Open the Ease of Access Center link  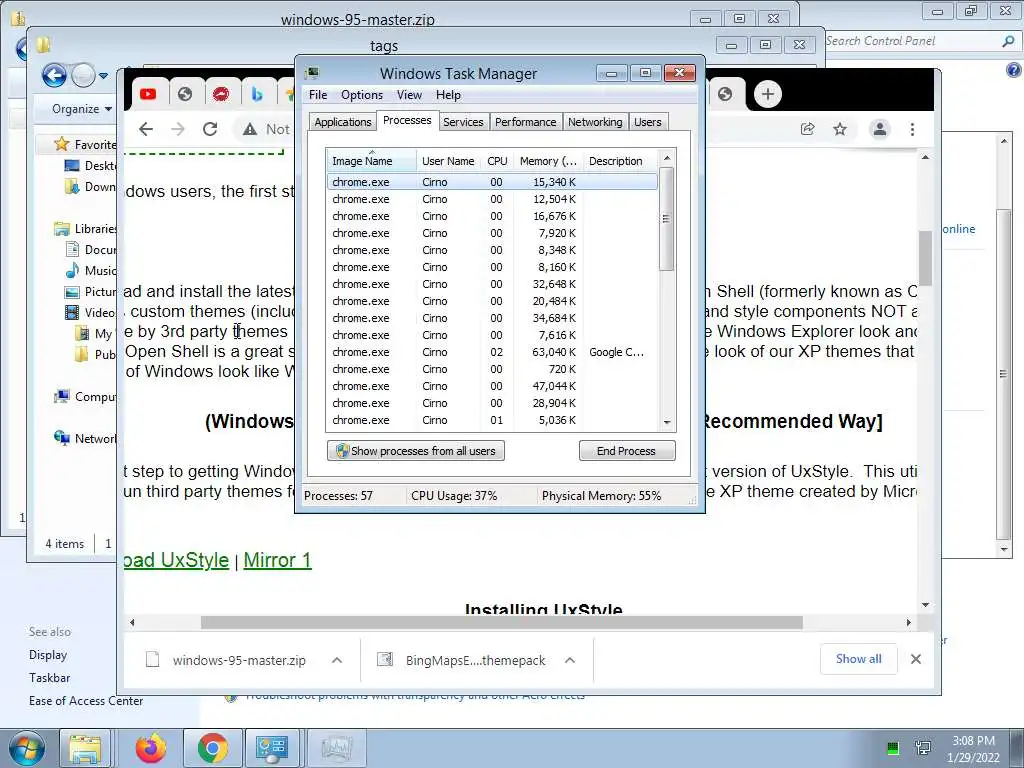pyautogui.click(x=86, y=701)
